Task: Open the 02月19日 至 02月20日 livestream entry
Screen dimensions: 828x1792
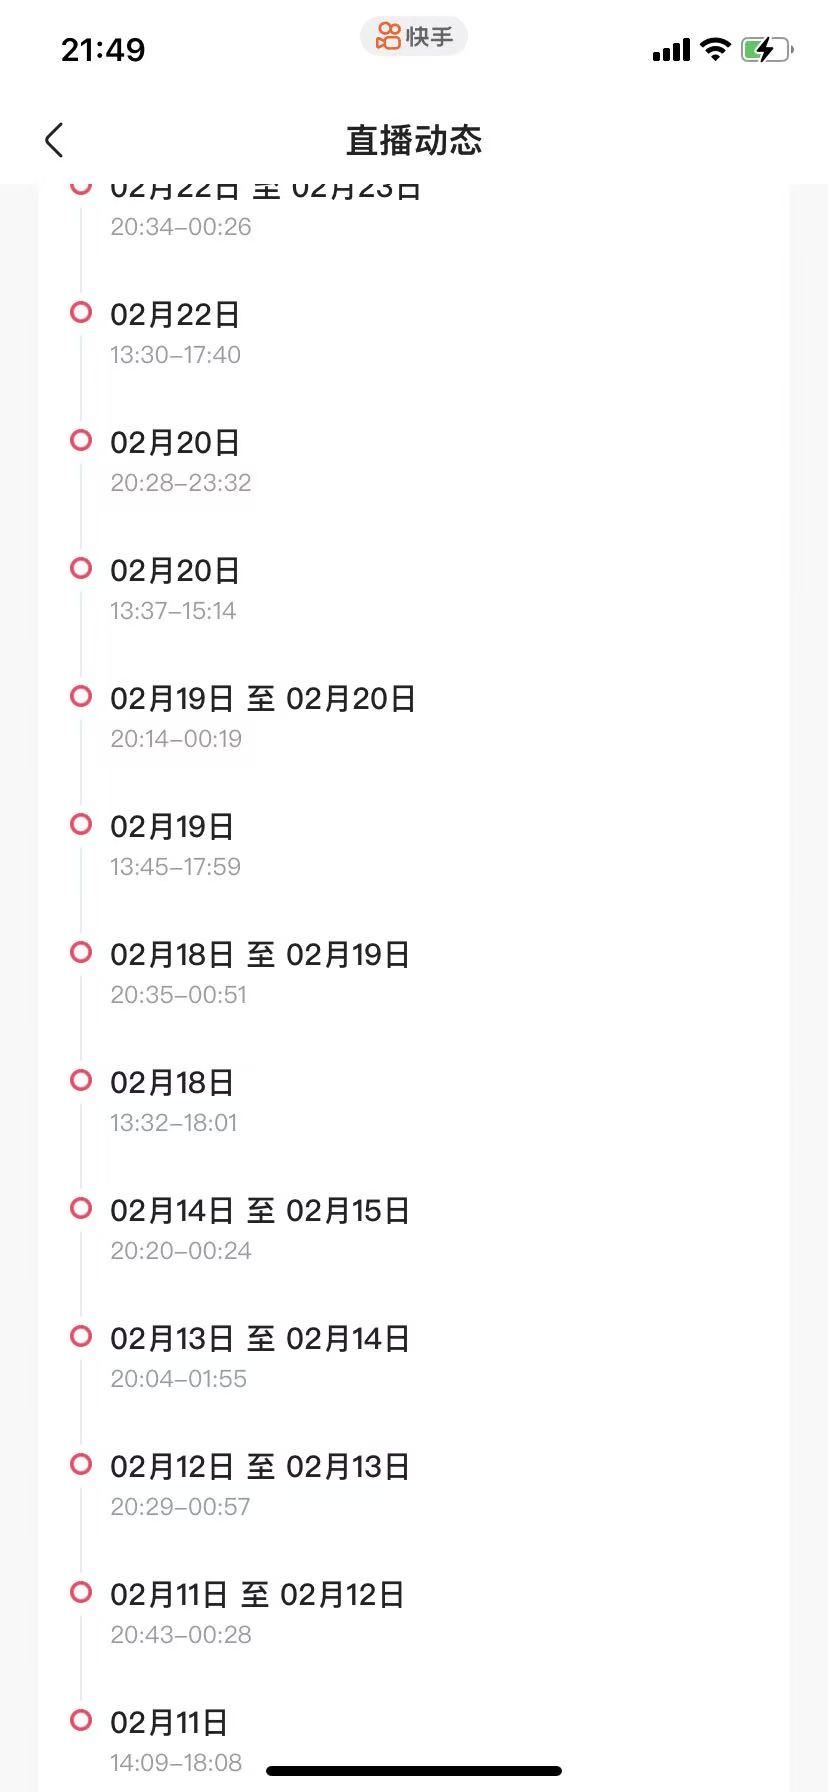Action: coord(262,716)
